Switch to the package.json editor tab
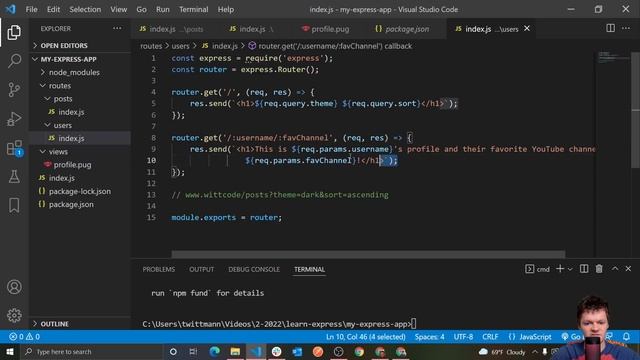The height and width of the screenshot is (360, 640). click(402, 29)
